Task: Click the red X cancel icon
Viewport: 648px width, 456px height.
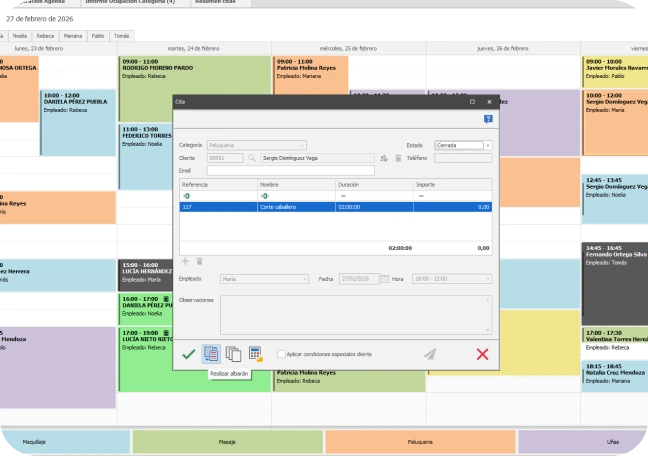Action: tap(482, 353)
